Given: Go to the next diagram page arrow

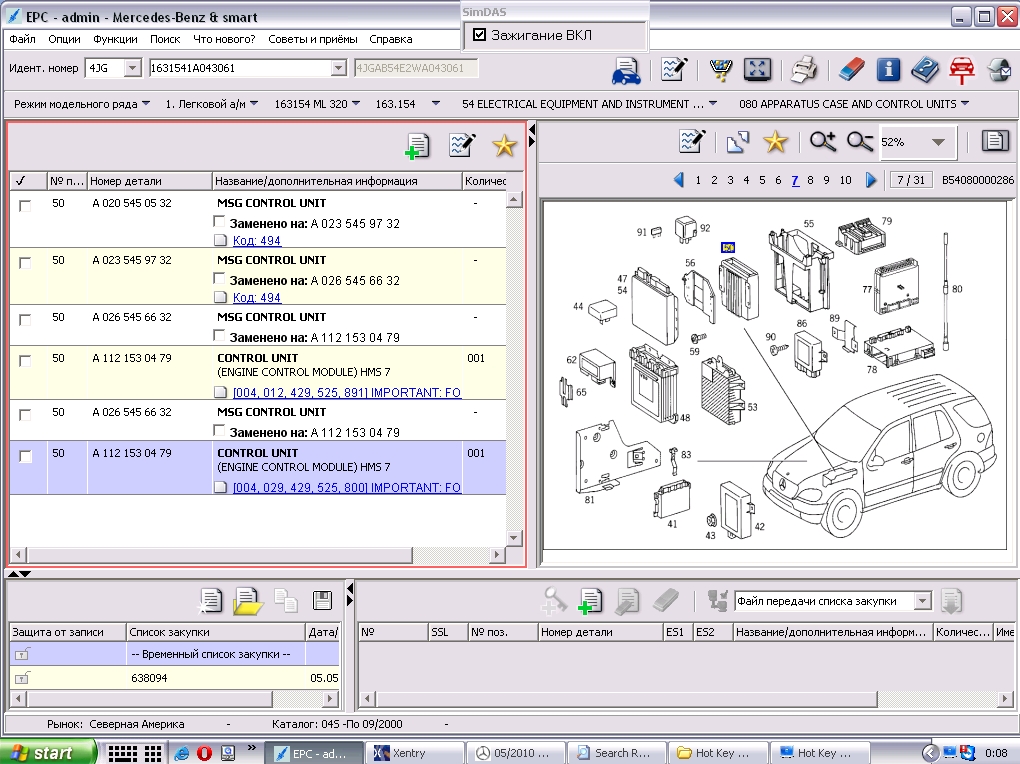Looking at the screenshot, I should [x=871, y=180].
